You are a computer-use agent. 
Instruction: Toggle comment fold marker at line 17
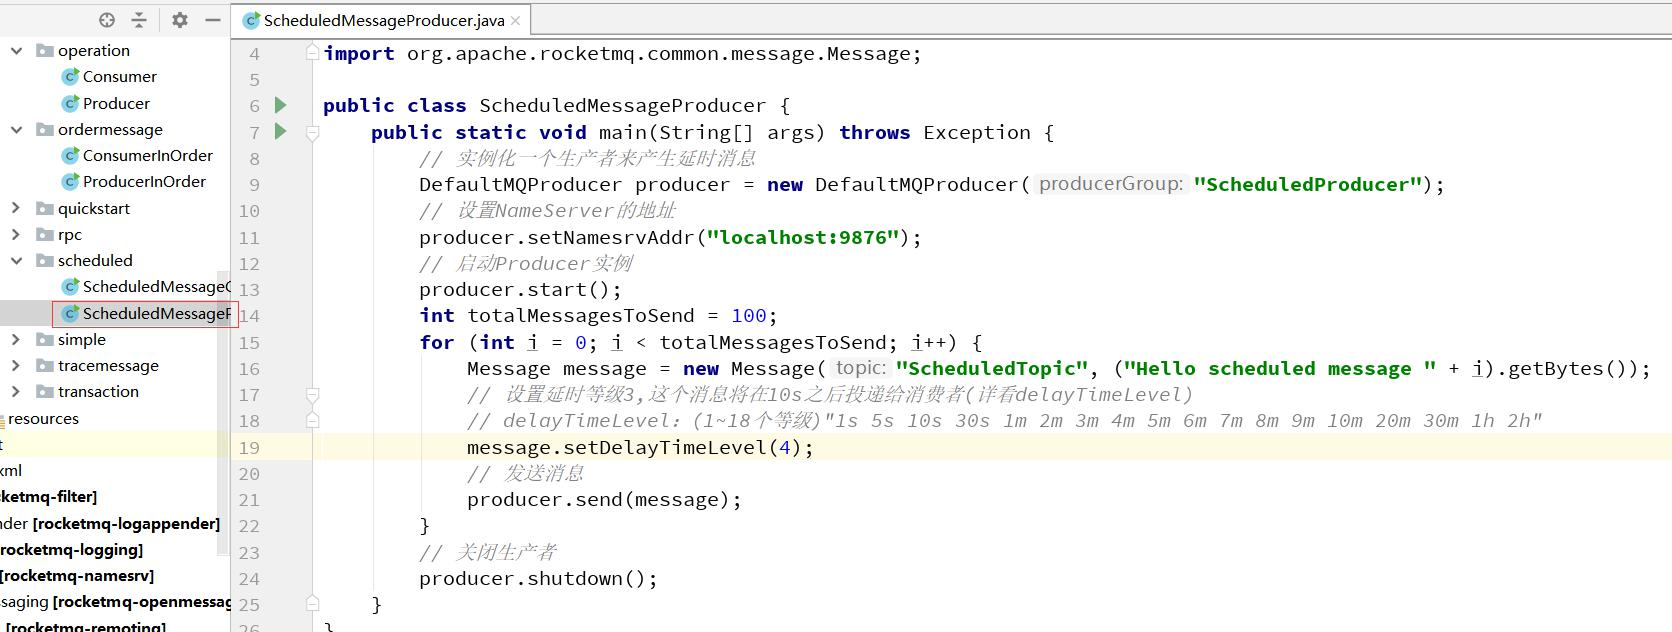[312, 395]
